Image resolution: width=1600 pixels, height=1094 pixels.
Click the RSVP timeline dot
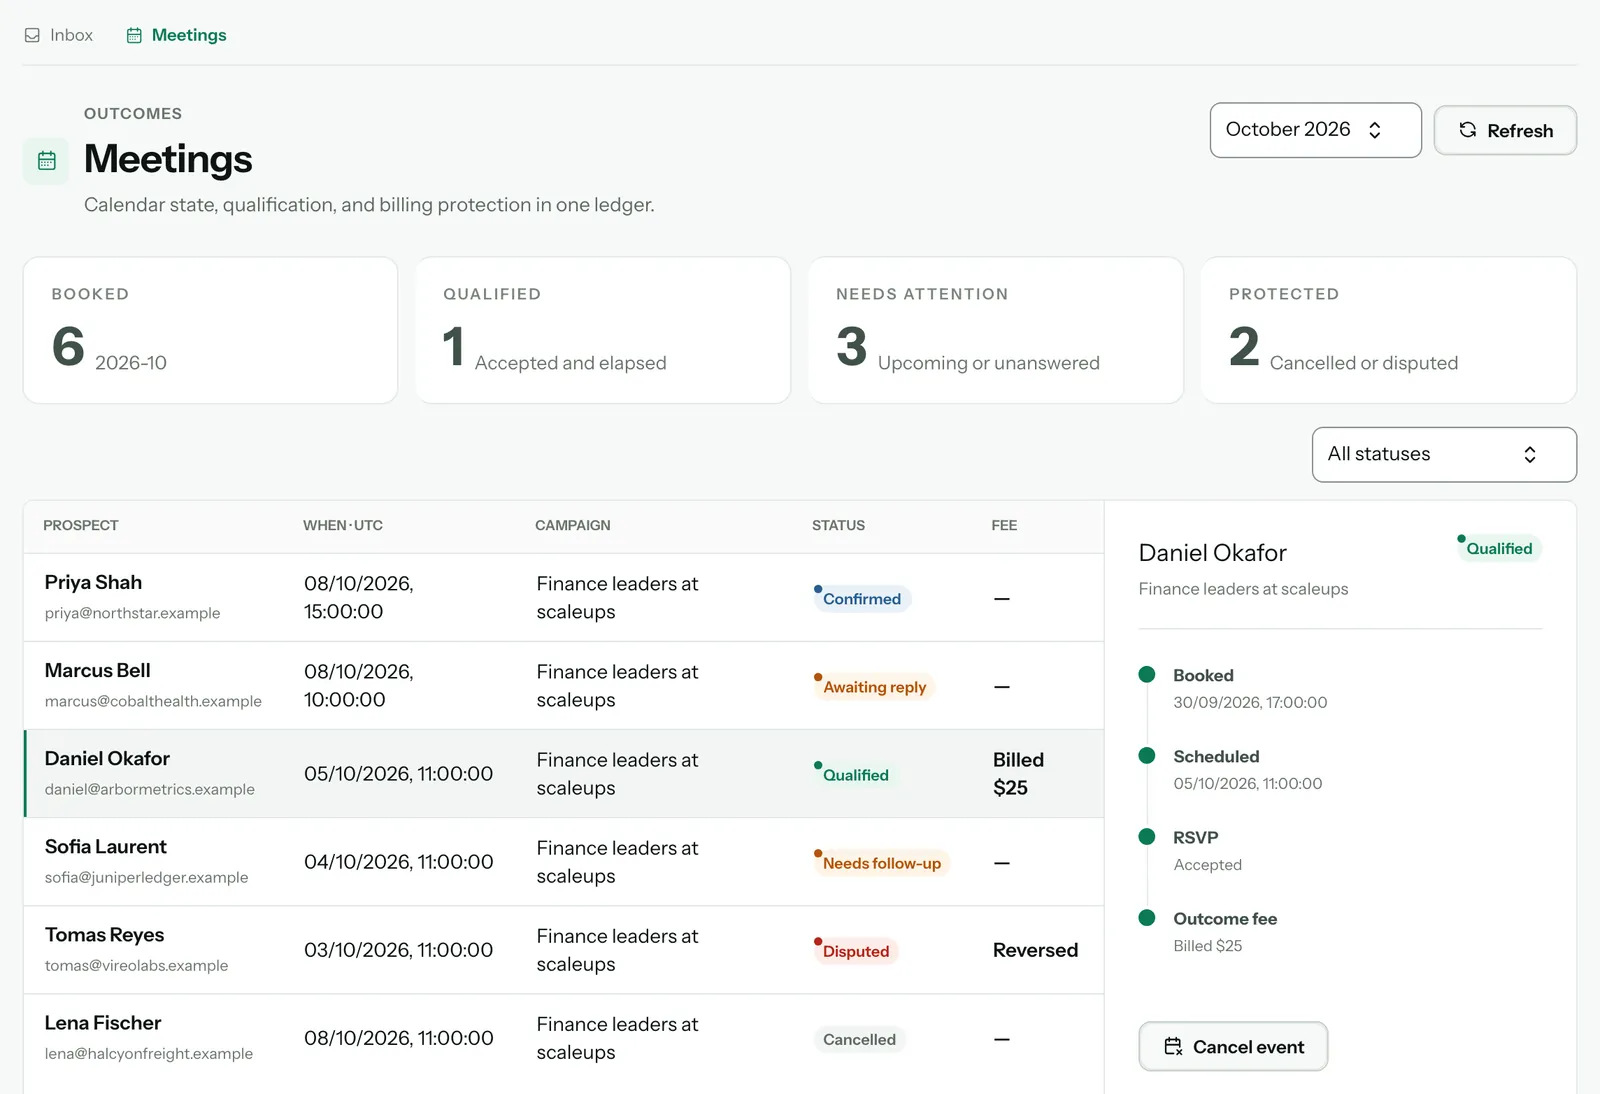[1147, 837]
